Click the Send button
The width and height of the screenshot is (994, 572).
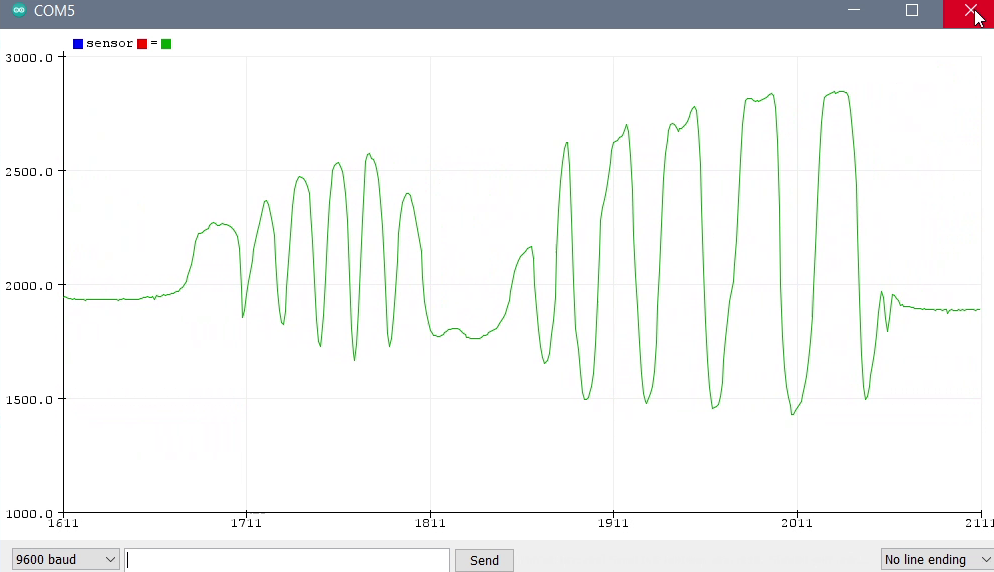tap(484, 560)
